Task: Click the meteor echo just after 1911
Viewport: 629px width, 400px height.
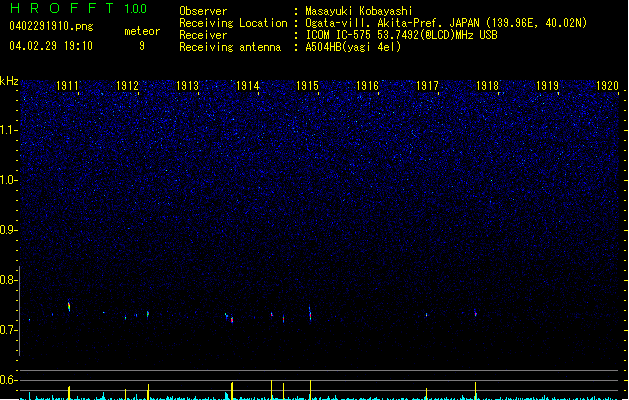Action: [x=69, y=307]
